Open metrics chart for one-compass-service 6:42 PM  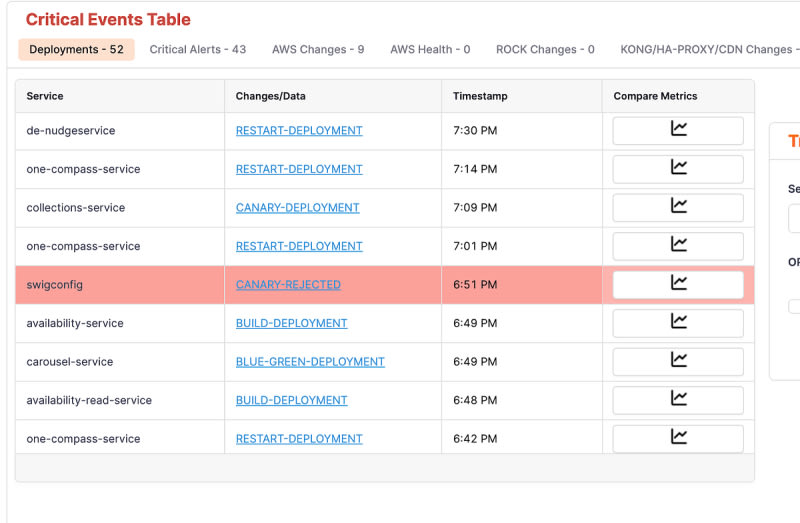click(678, 438)
